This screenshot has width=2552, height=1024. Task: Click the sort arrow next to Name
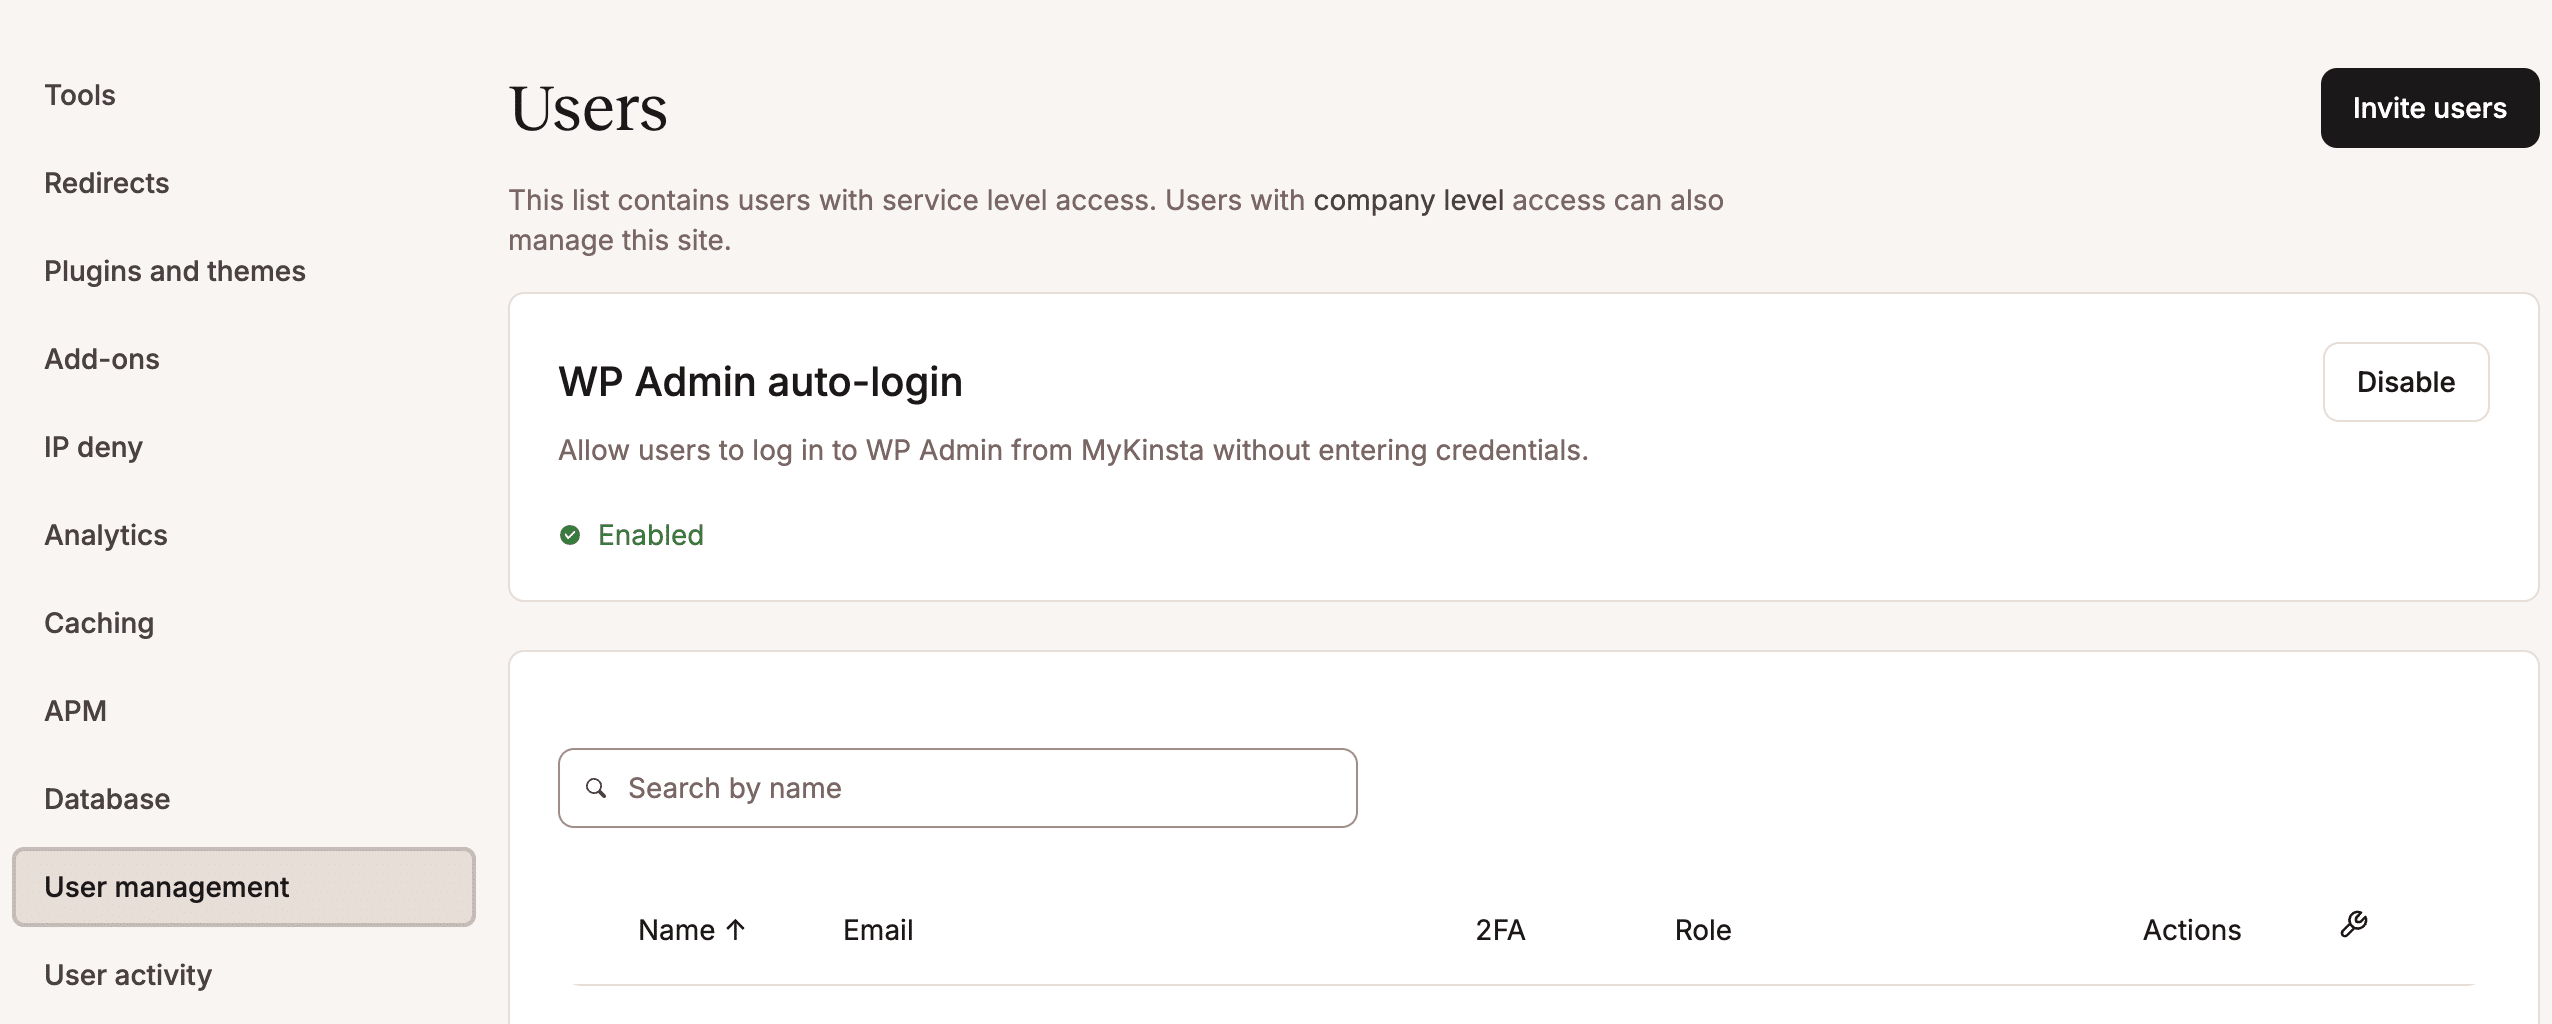pos(737,929)
